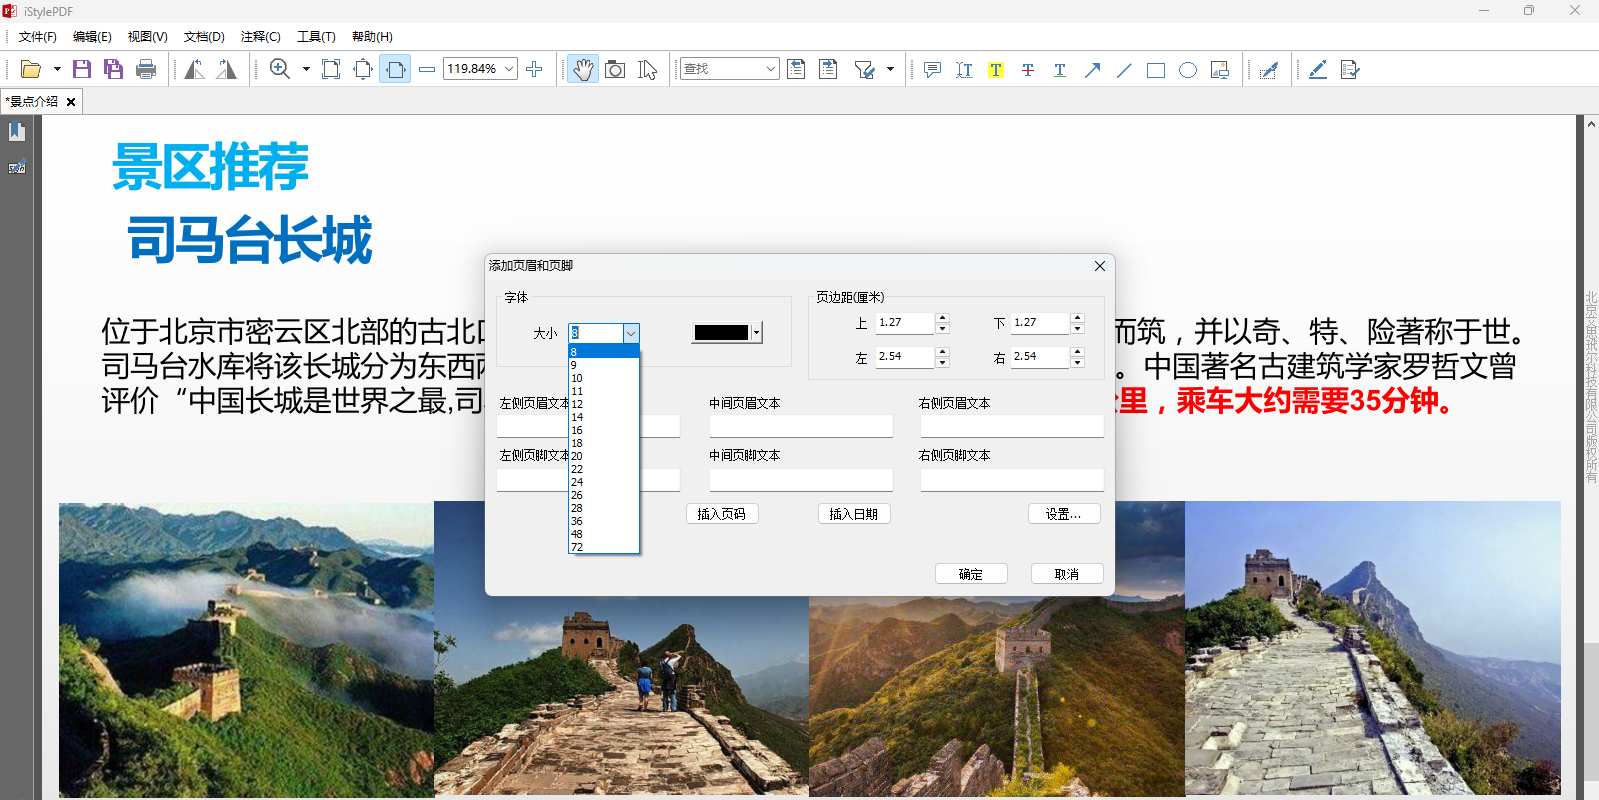The width and height of the screenshot is (1599, 800).
Task: Add a sticky note comment
Action: coord(932,70)
